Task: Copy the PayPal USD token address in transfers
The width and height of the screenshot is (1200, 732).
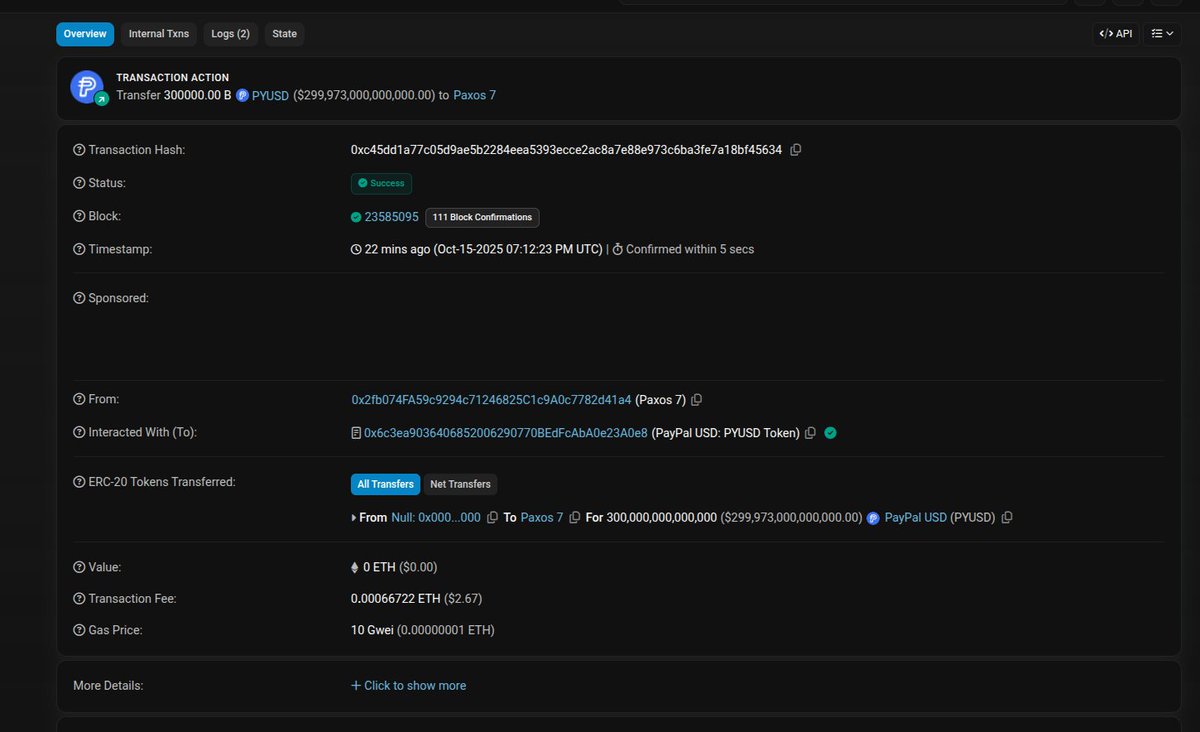Action: coord(1007,518)
